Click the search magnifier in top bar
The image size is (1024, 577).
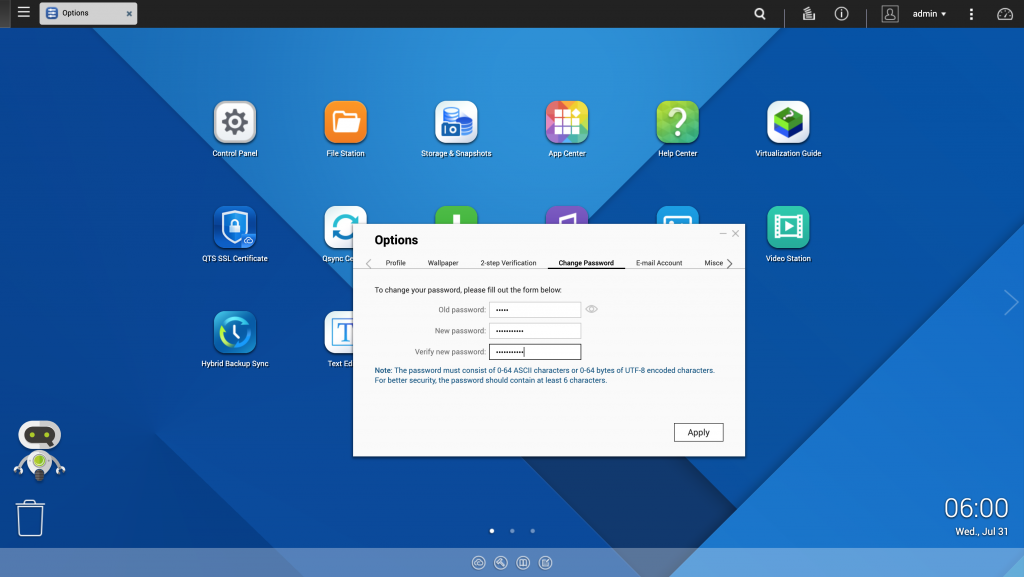coord(760,14)
